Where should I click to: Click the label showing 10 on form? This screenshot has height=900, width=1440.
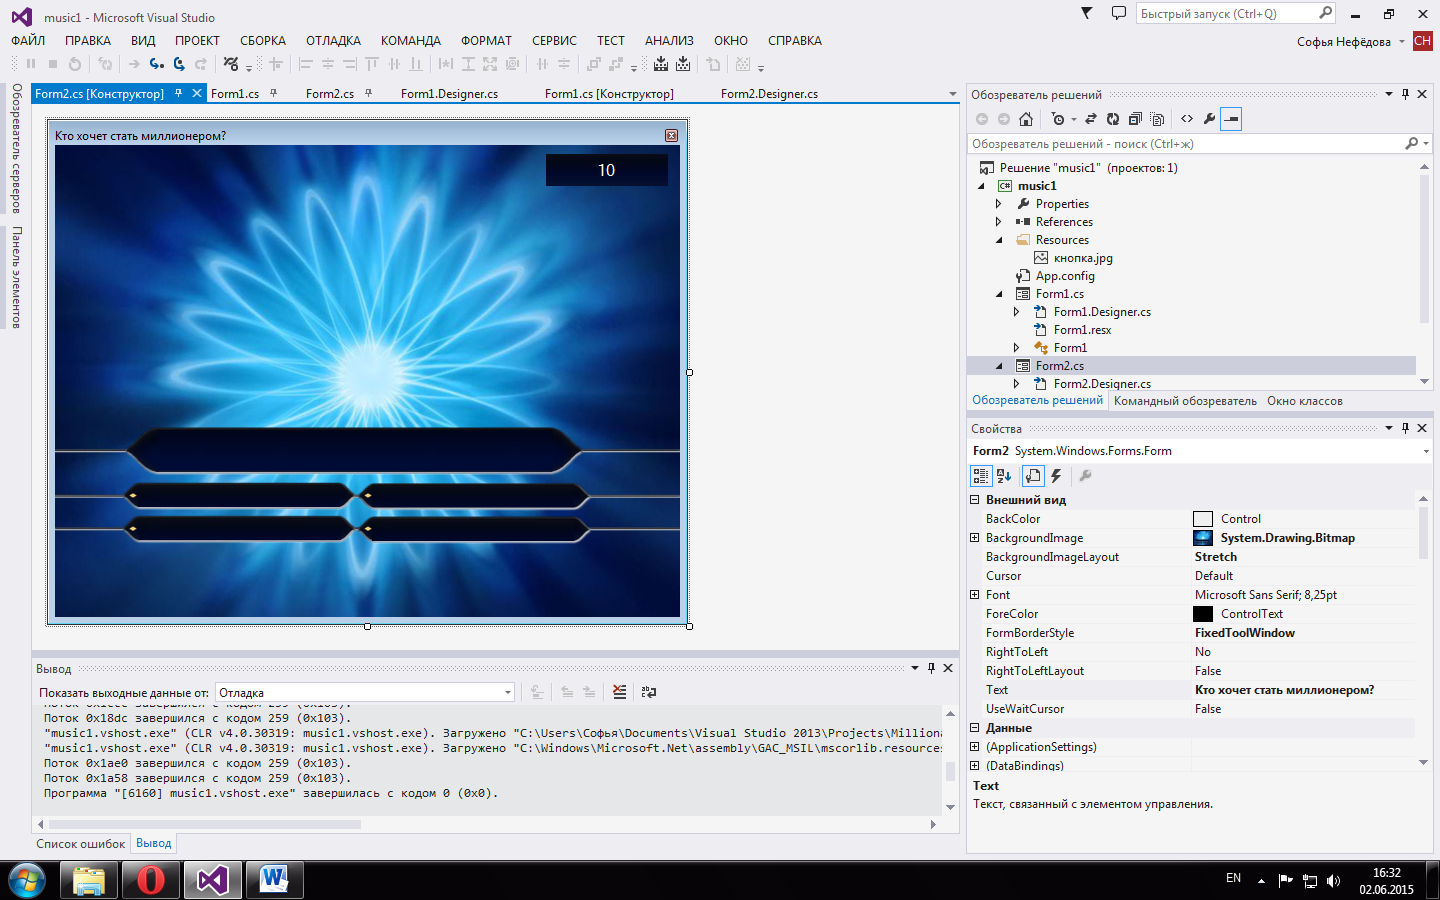pyautogui.click(x=607, y=170)
